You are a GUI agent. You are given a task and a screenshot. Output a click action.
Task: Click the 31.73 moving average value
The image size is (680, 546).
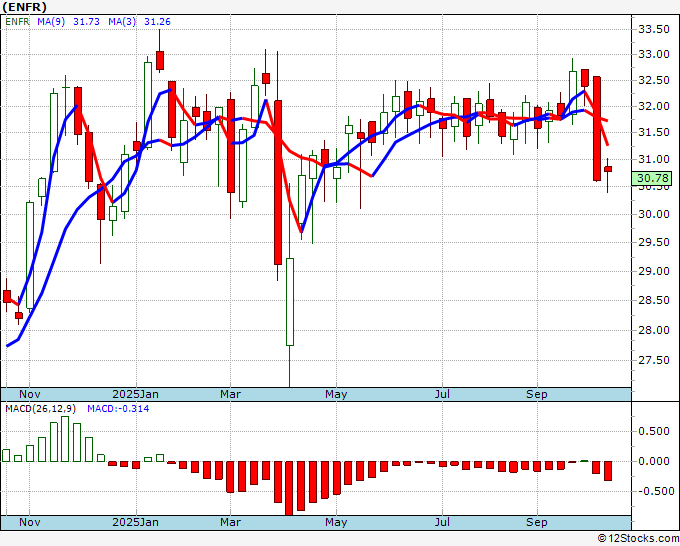coord(86,22)
